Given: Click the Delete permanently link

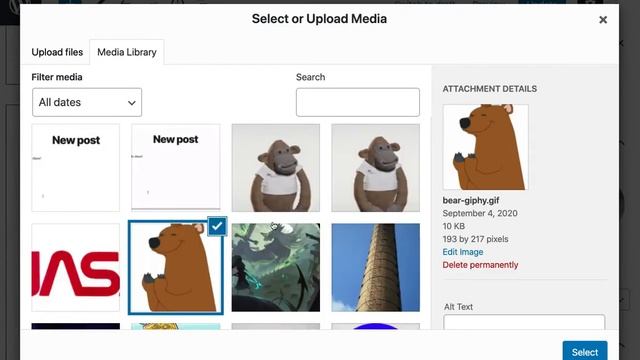Looking at the screenshot, I should [480, 265].
